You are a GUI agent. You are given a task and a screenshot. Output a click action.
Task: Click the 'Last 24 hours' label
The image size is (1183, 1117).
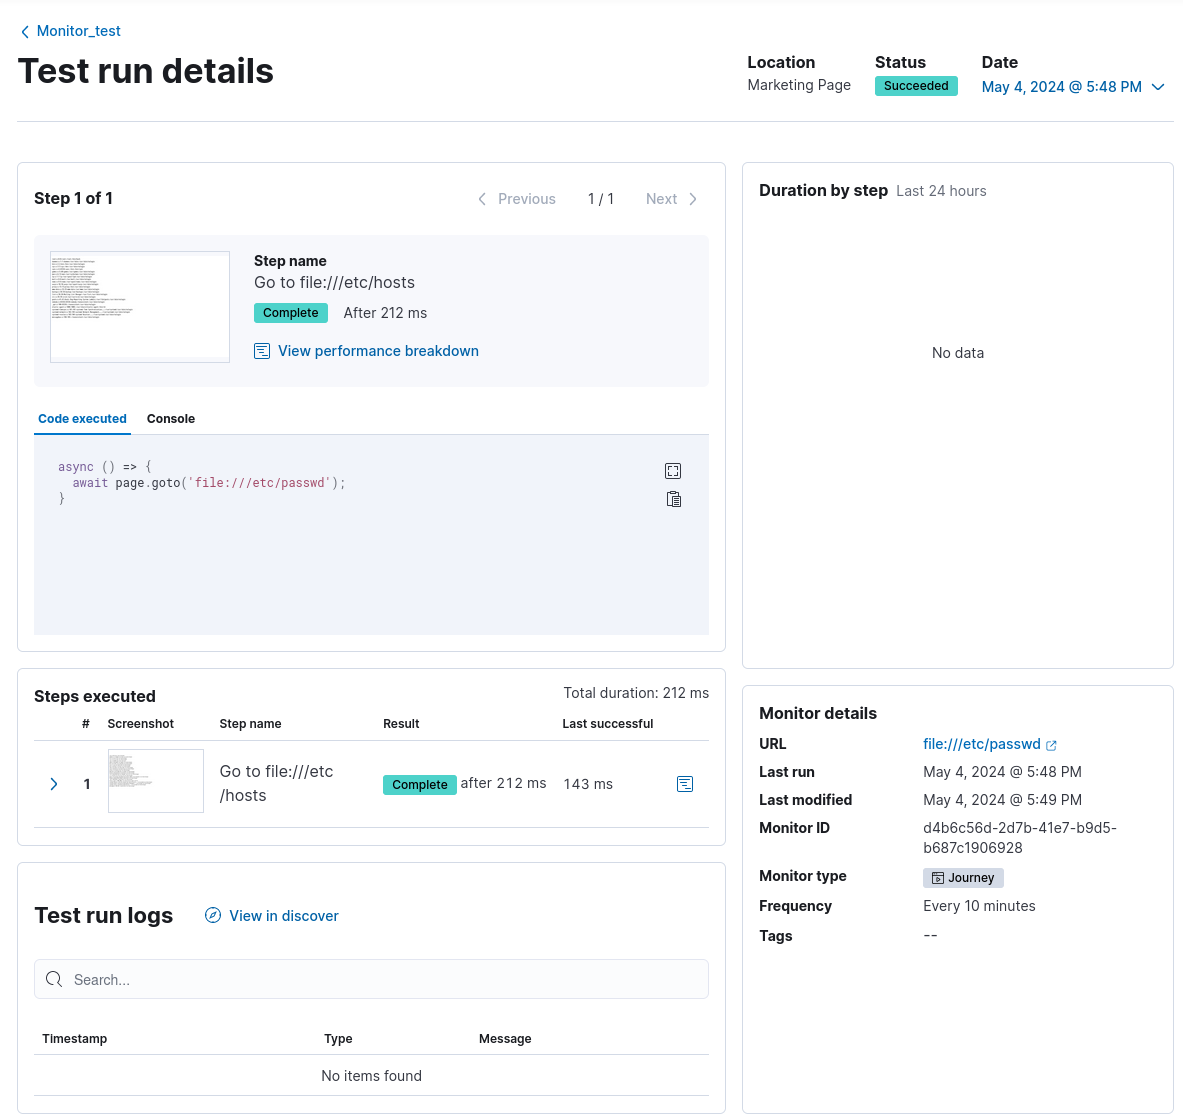(x=941, y=191)
